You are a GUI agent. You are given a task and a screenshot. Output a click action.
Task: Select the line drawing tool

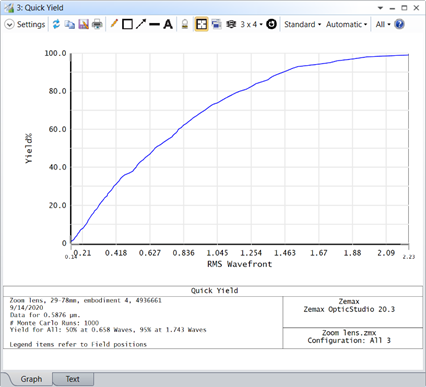pos(154,24)
